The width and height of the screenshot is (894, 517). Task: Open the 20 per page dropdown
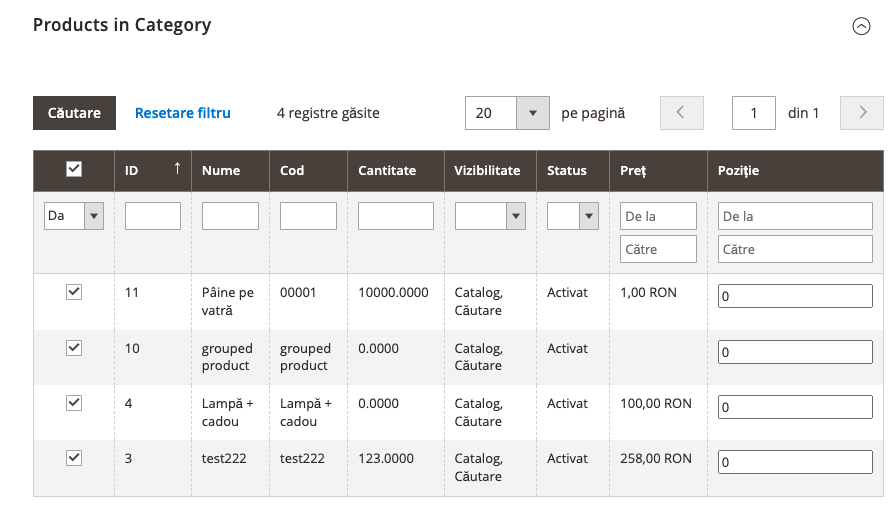pos(507,113)
